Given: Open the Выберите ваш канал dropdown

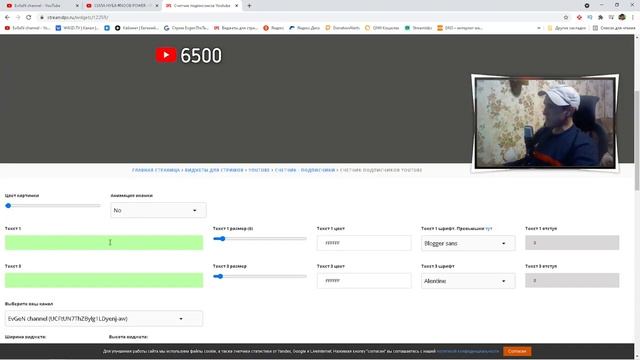Looking at the screenshot, I should (x=104, y=318).
